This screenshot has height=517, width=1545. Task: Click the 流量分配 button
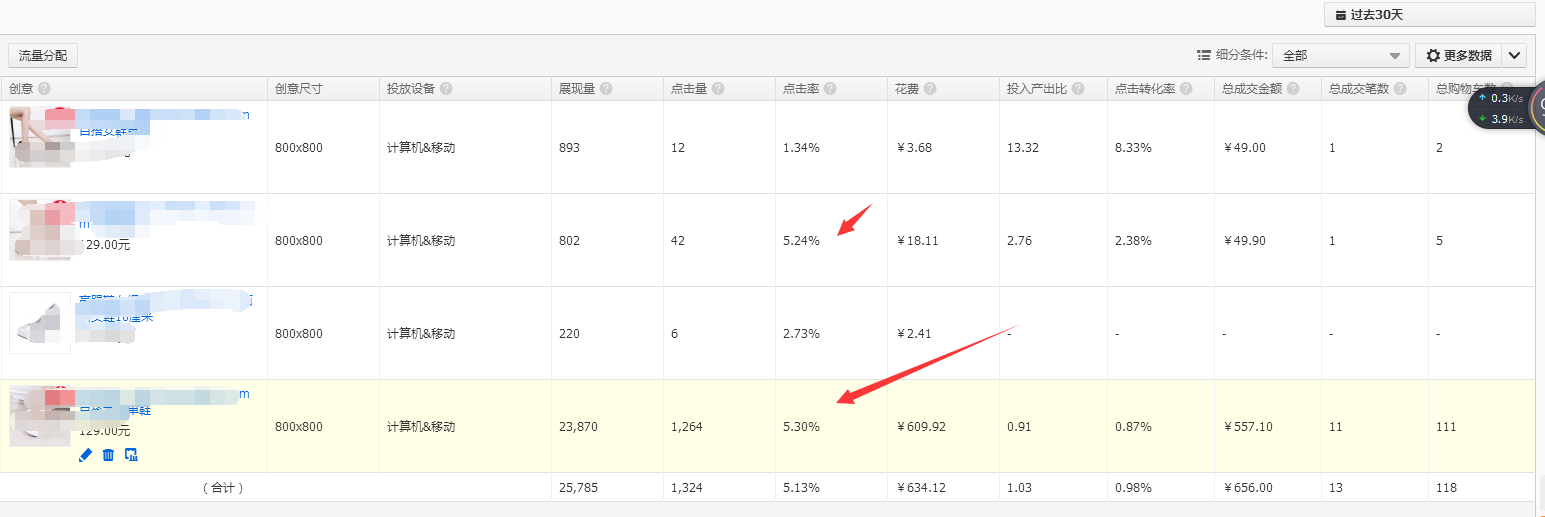(x=43, y=56)
